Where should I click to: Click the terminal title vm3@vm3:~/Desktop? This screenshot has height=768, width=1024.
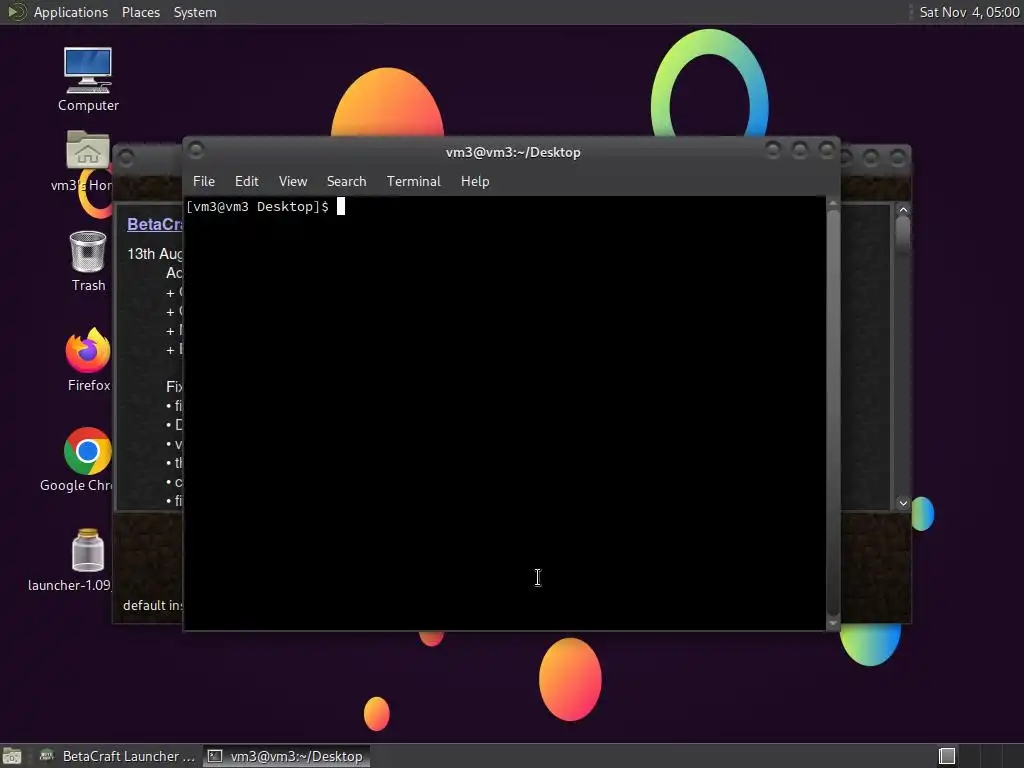click(x=513, y=152)
